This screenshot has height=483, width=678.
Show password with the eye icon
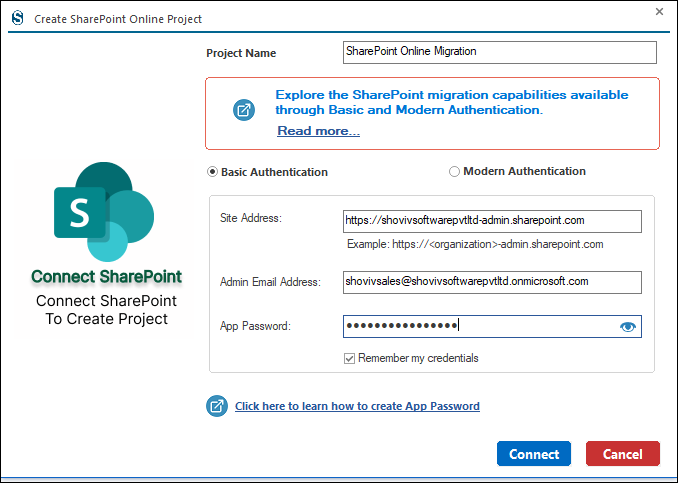(628, 327)
